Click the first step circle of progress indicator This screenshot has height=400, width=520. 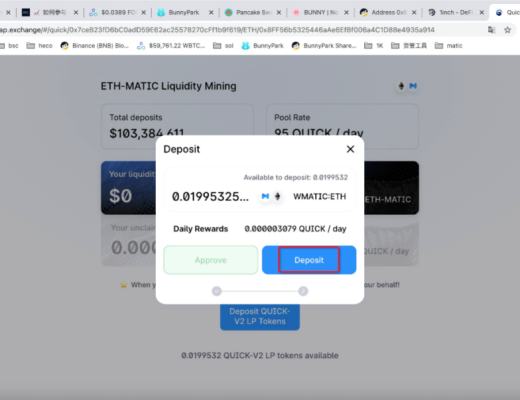[x=217, y=291]
